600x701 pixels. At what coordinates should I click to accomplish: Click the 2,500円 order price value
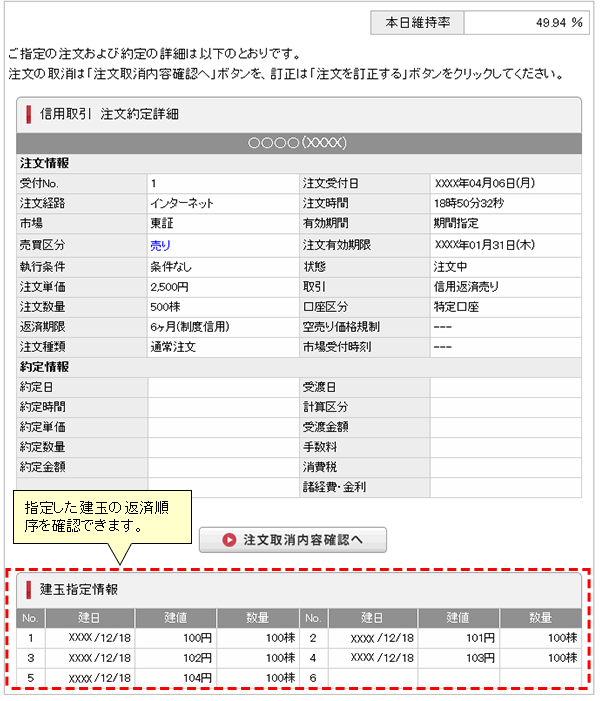pos(170,286)
